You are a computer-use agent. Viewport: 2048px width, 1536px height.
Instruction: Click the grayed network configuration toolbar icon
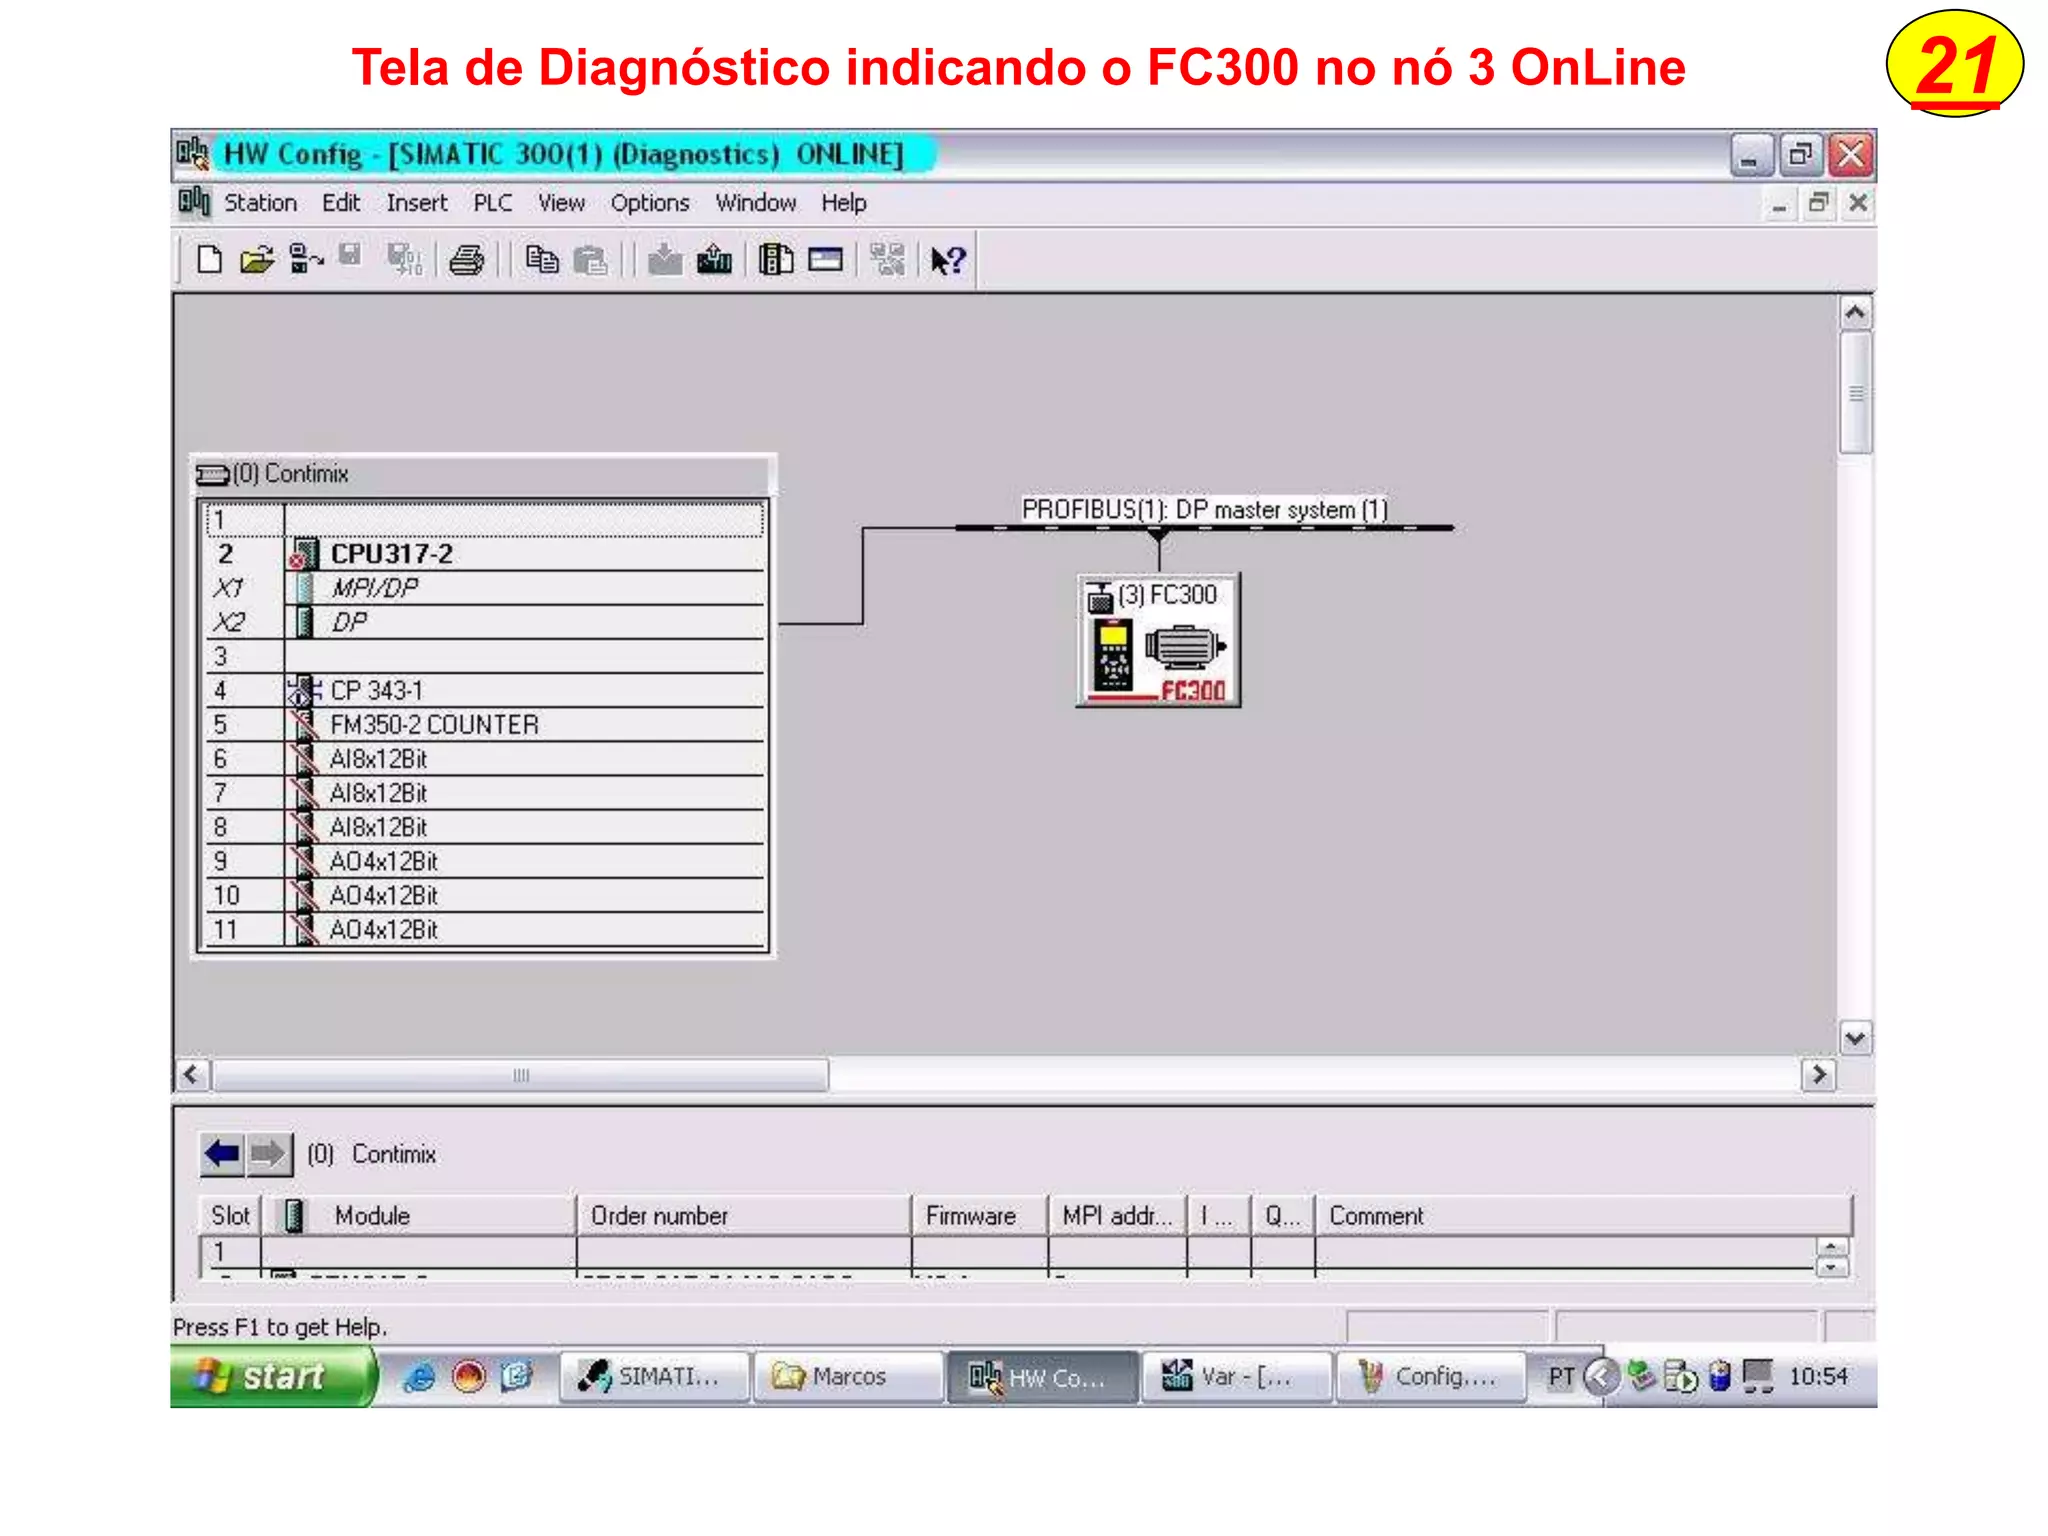pyautogui.click(x=888, y=259)
